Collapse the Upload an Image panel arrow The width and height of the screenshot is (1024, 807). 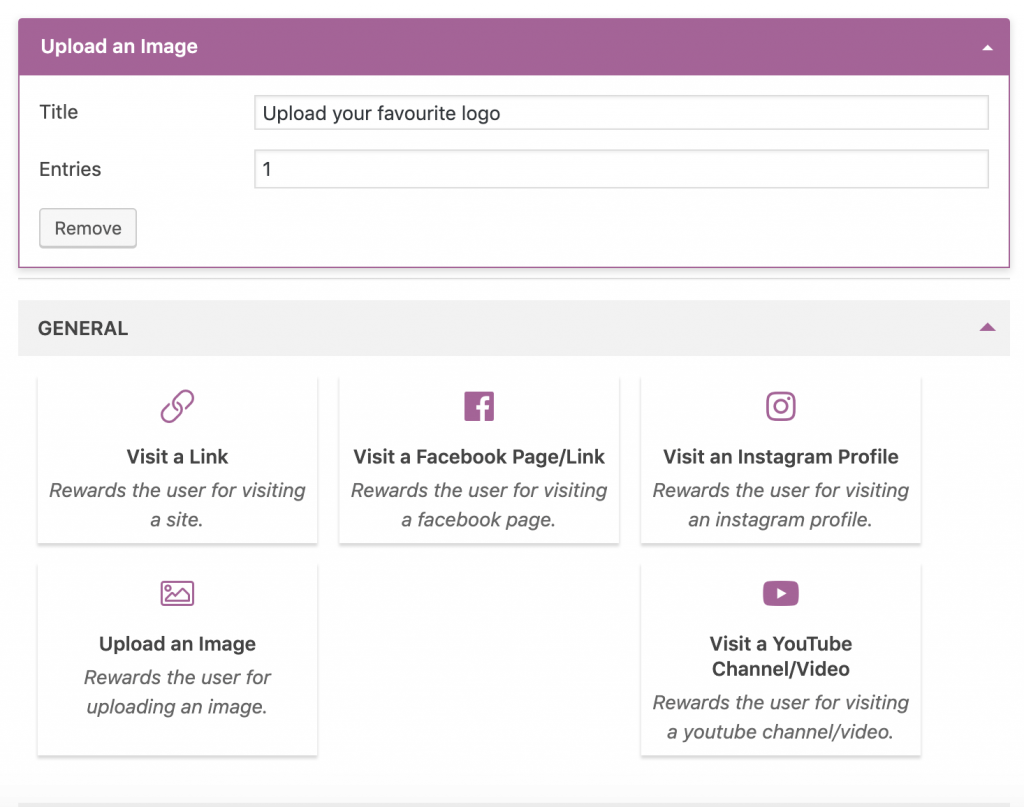tap(987, 48)
